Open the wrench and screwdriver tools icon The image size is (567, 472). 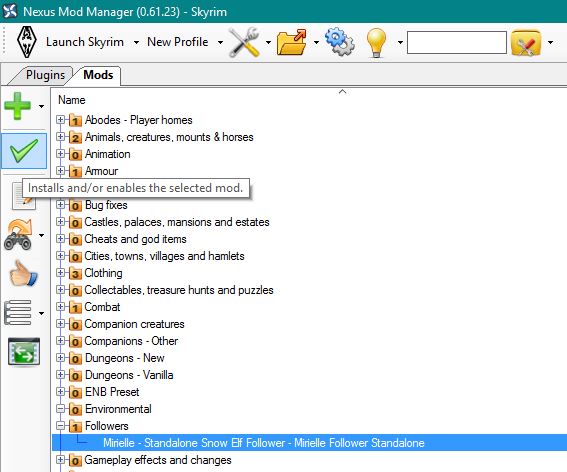pos(244,42)
